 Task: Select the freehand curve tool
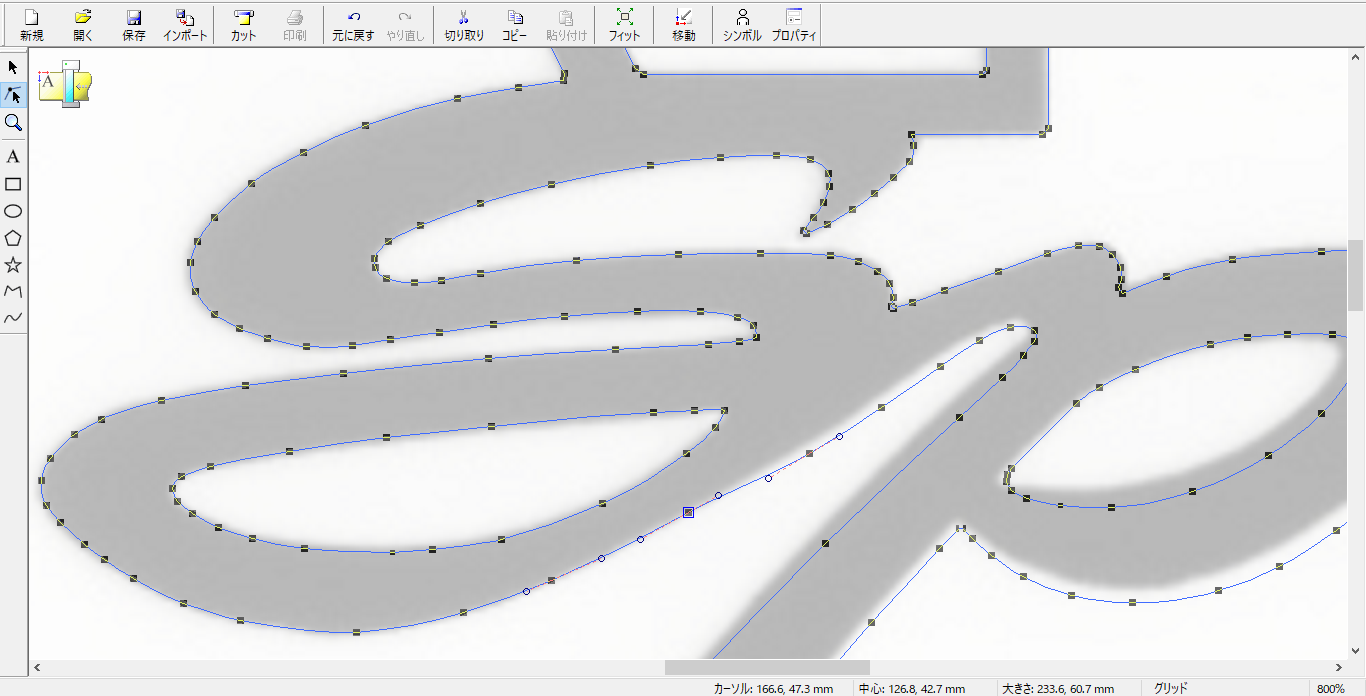point(13,319)
